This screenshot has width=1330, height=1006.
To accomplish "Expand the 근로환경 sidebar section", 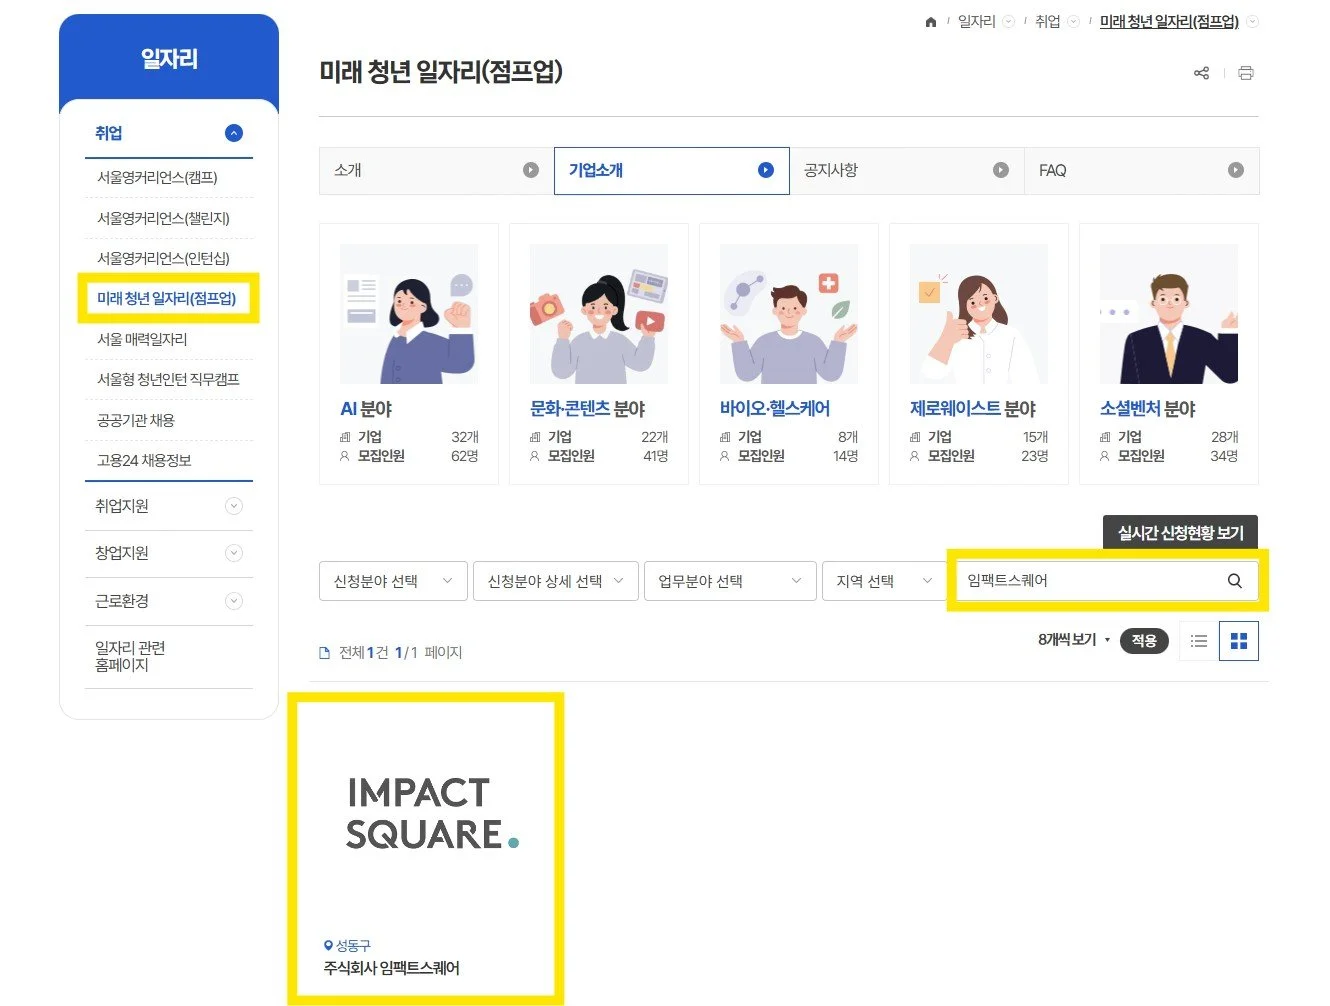I will point(234,601).
